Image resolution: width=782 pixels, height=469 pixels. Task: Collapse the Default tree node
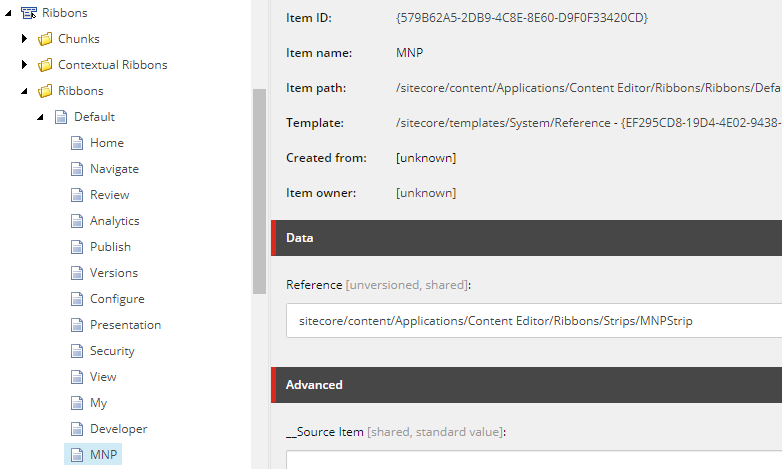tap(40, 117)
